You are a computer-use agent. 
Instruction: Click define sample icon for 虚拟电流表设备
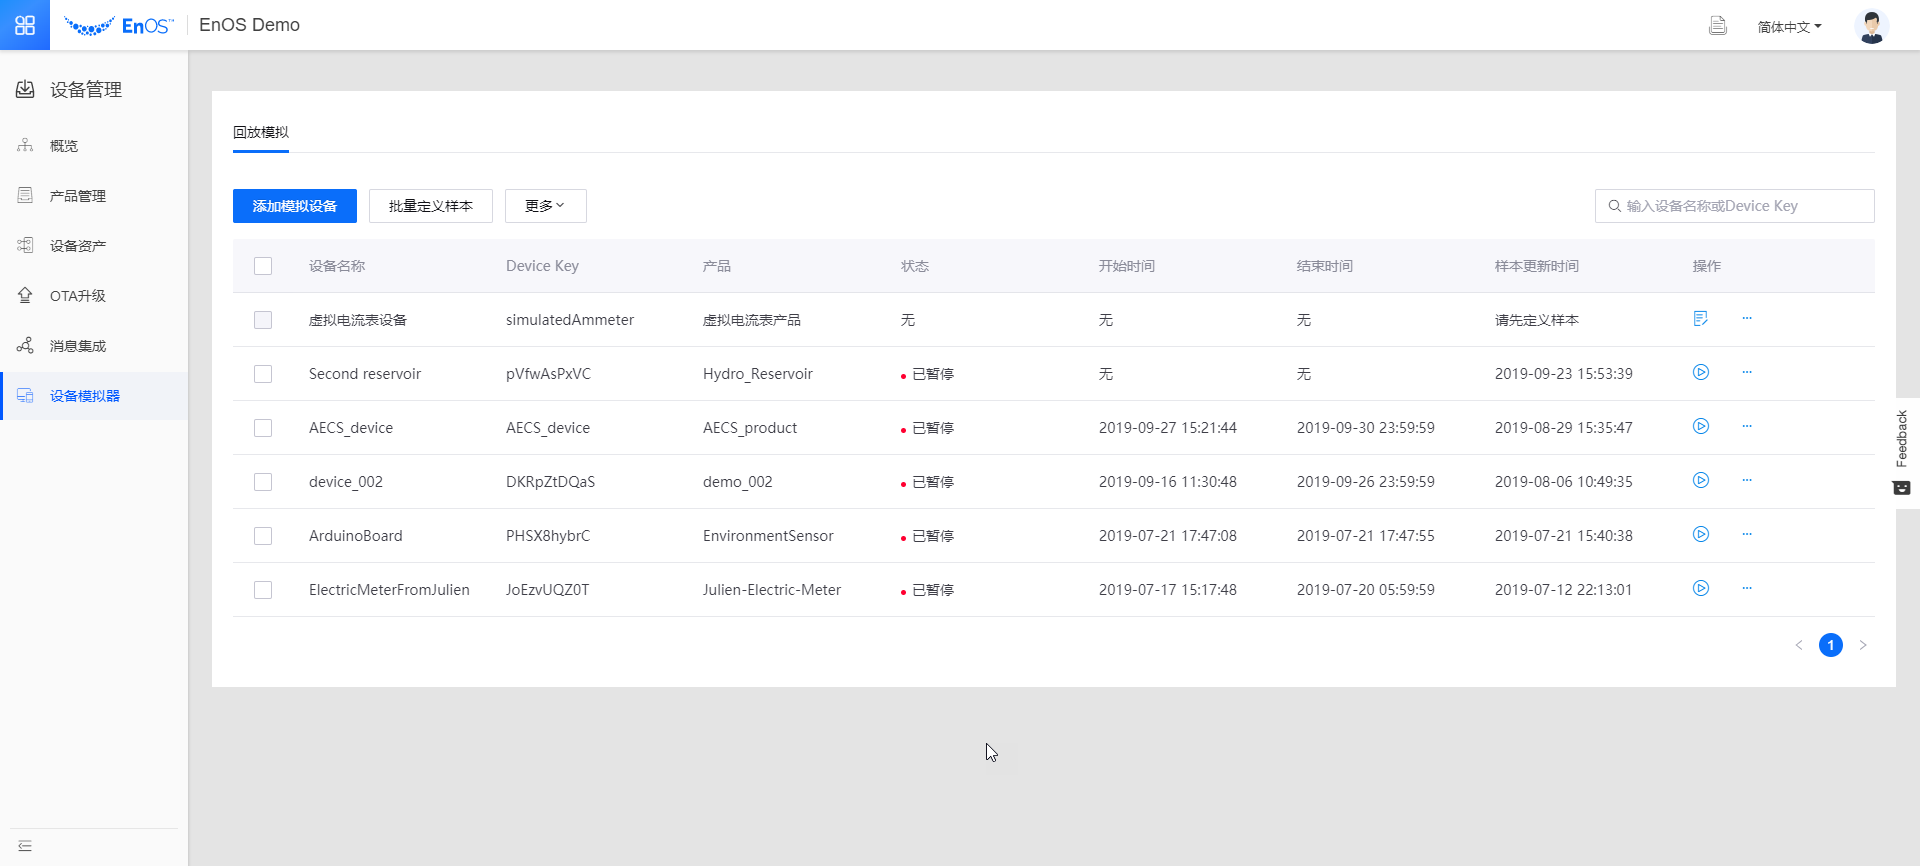[x=1700, y=319]
